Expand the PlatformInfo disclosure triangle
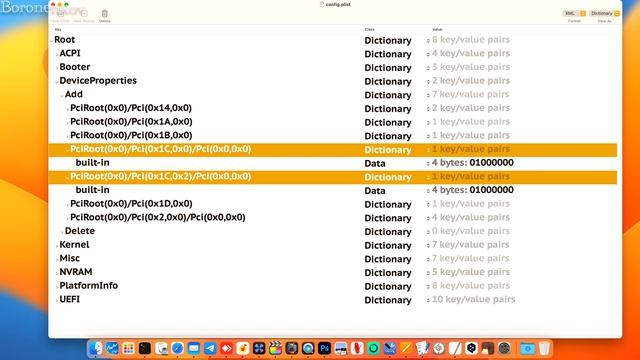The width and height of the screenshot is (640, 360). tap(57, 286)
